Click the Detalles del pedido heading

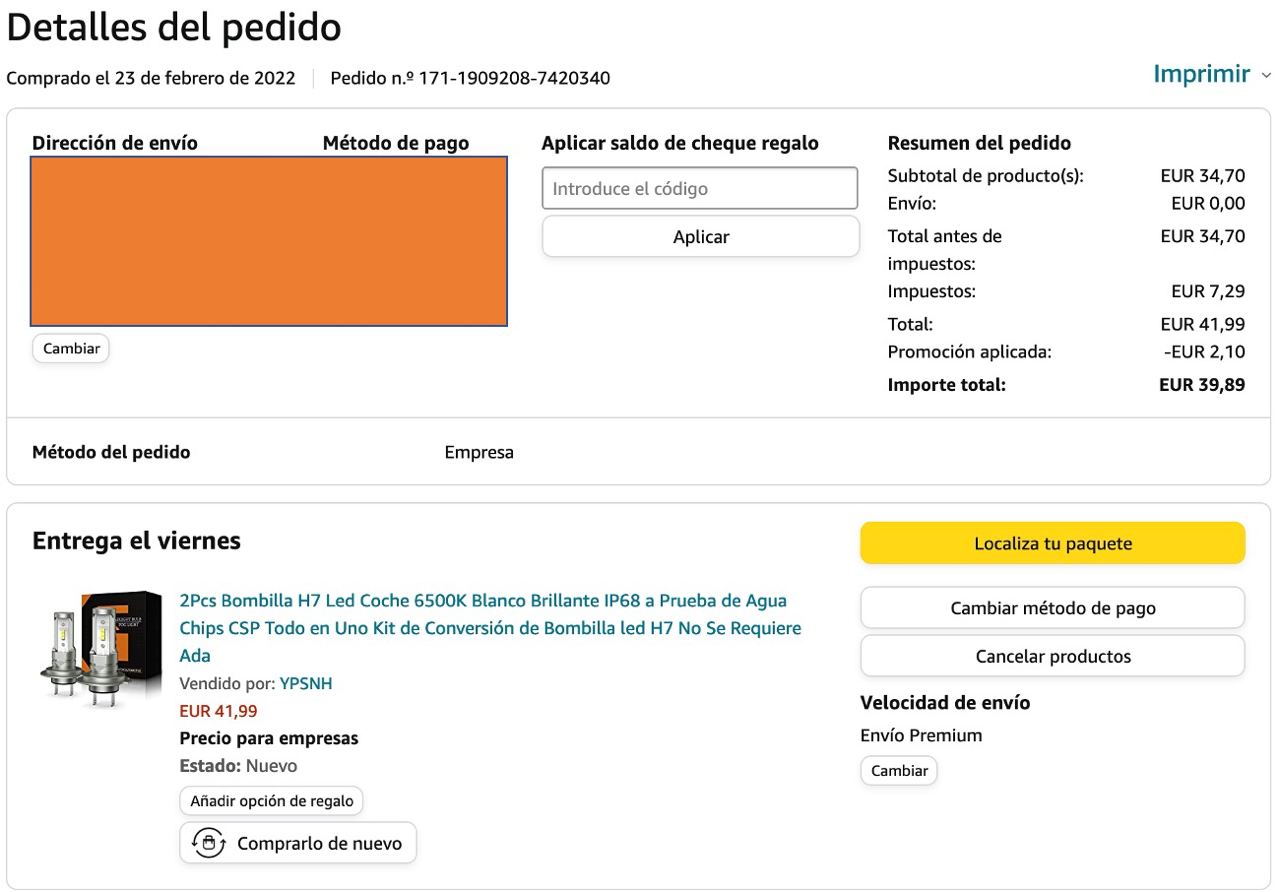coord(174,28)
